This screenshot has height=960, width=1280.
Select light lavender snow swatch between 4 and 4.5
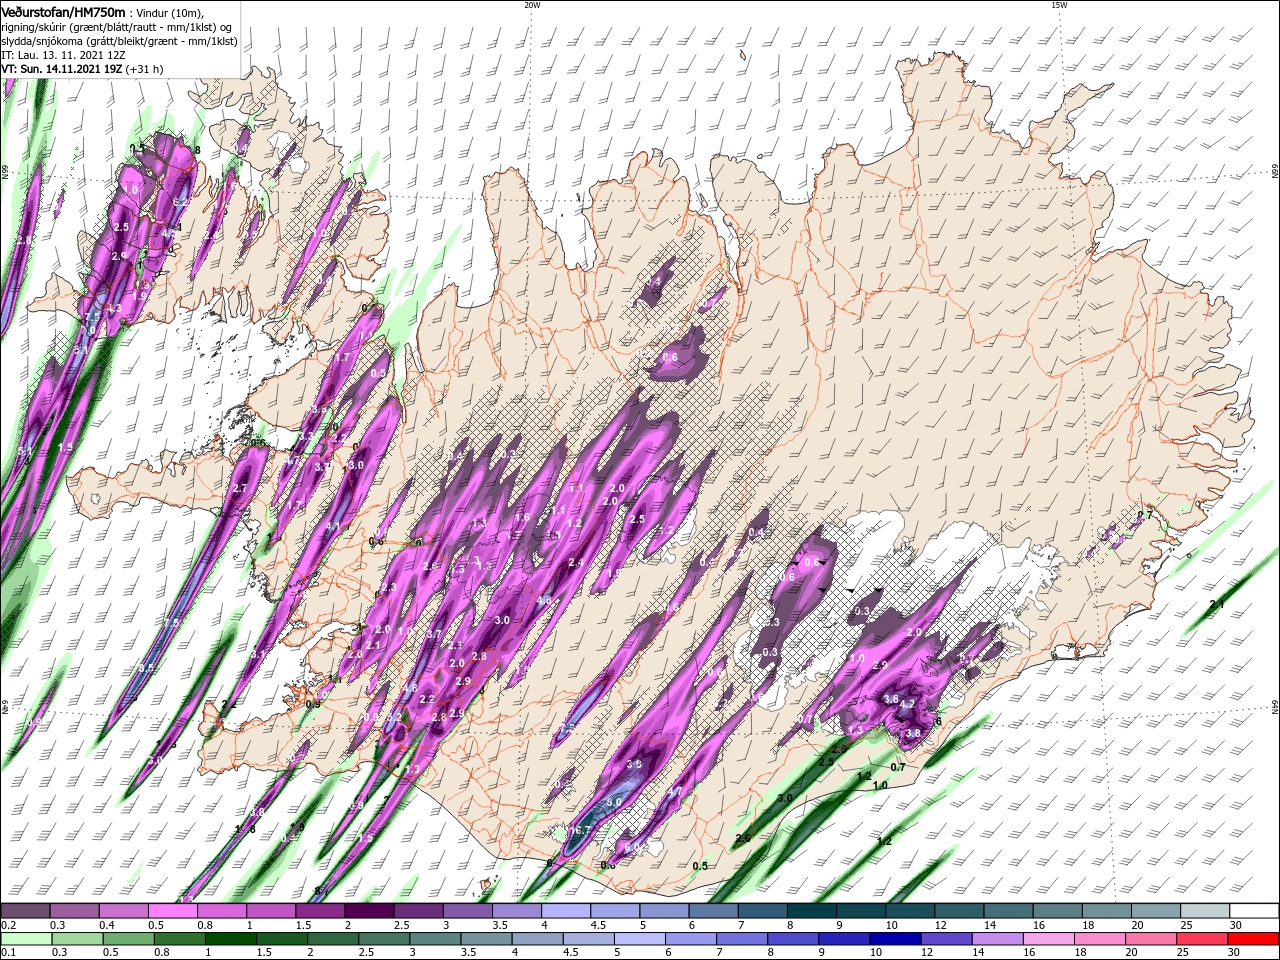[566, 911]
